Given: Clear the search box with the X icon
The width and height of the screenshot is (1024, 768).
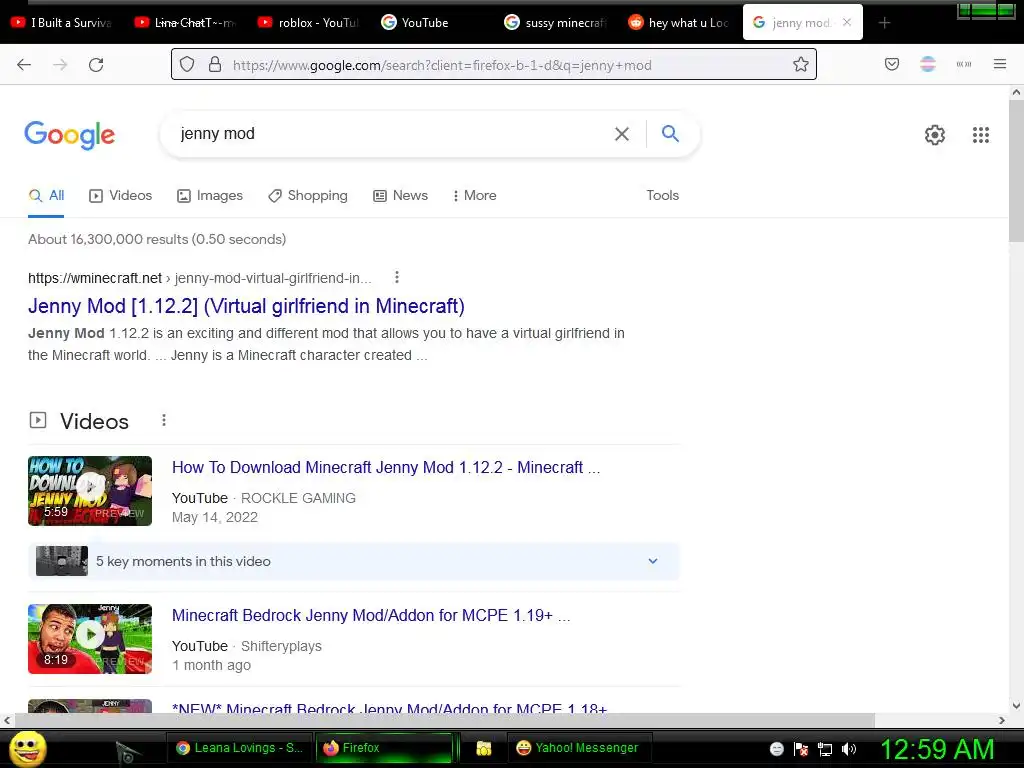Looking at the screenshot, I should [622, 134].
